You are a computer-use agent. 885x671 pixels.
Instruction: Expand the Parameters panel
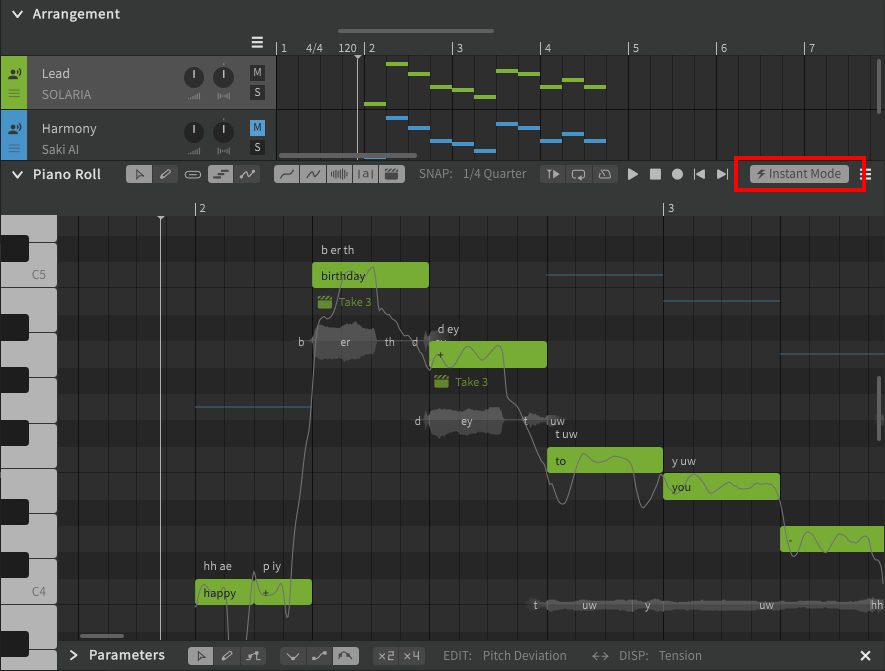click(72, 655)
